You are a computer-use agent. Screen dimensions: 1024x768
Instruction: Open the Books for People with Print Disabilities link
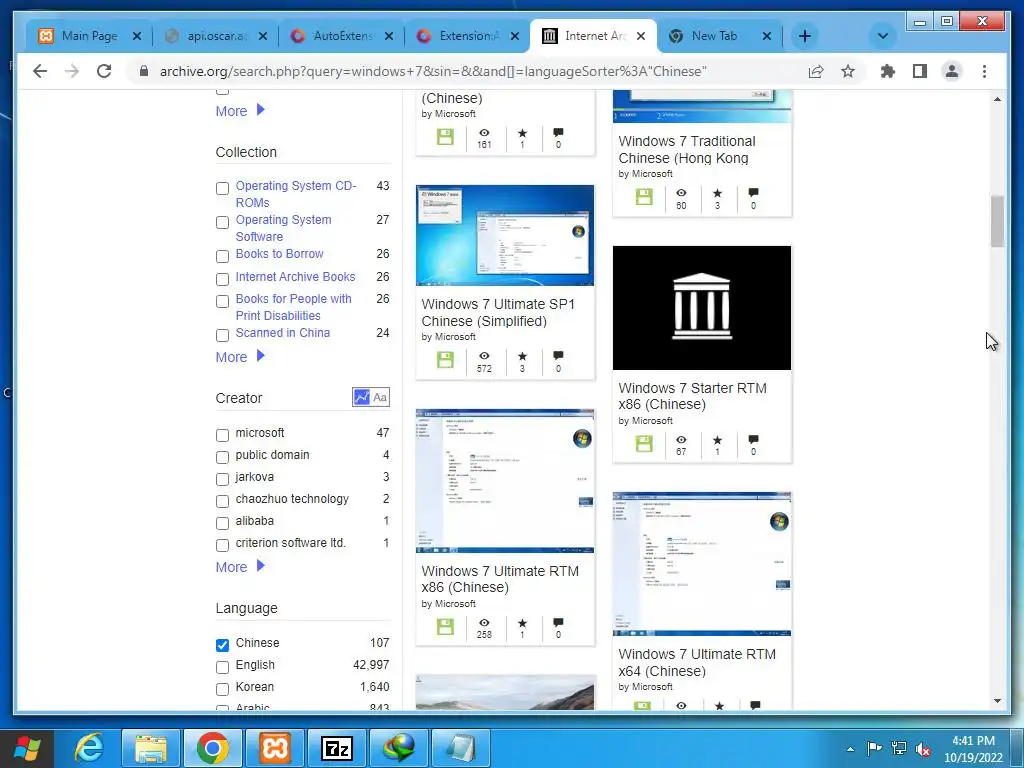pos(293,307)
